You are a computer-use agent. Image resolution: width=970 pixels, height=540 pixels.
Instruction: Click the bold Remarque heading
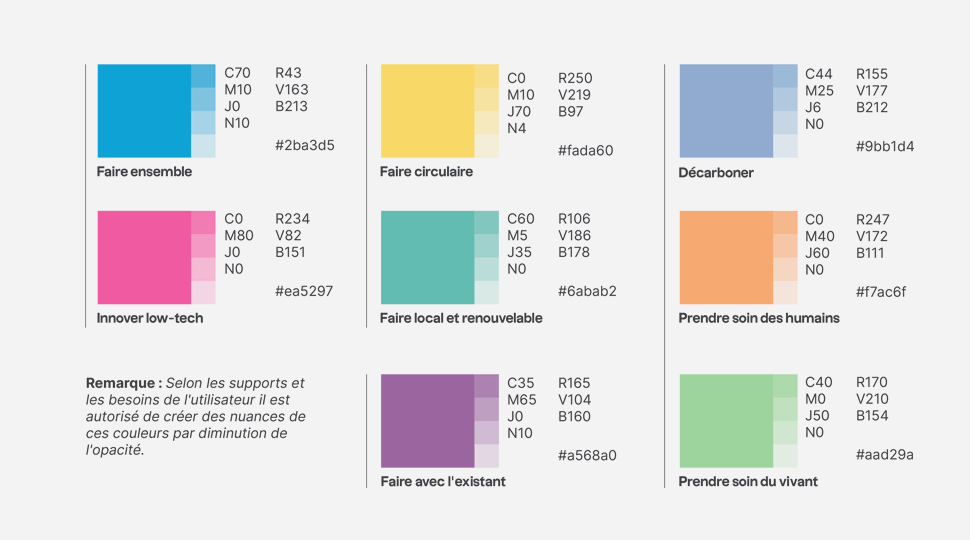click(x=124, y=383)
